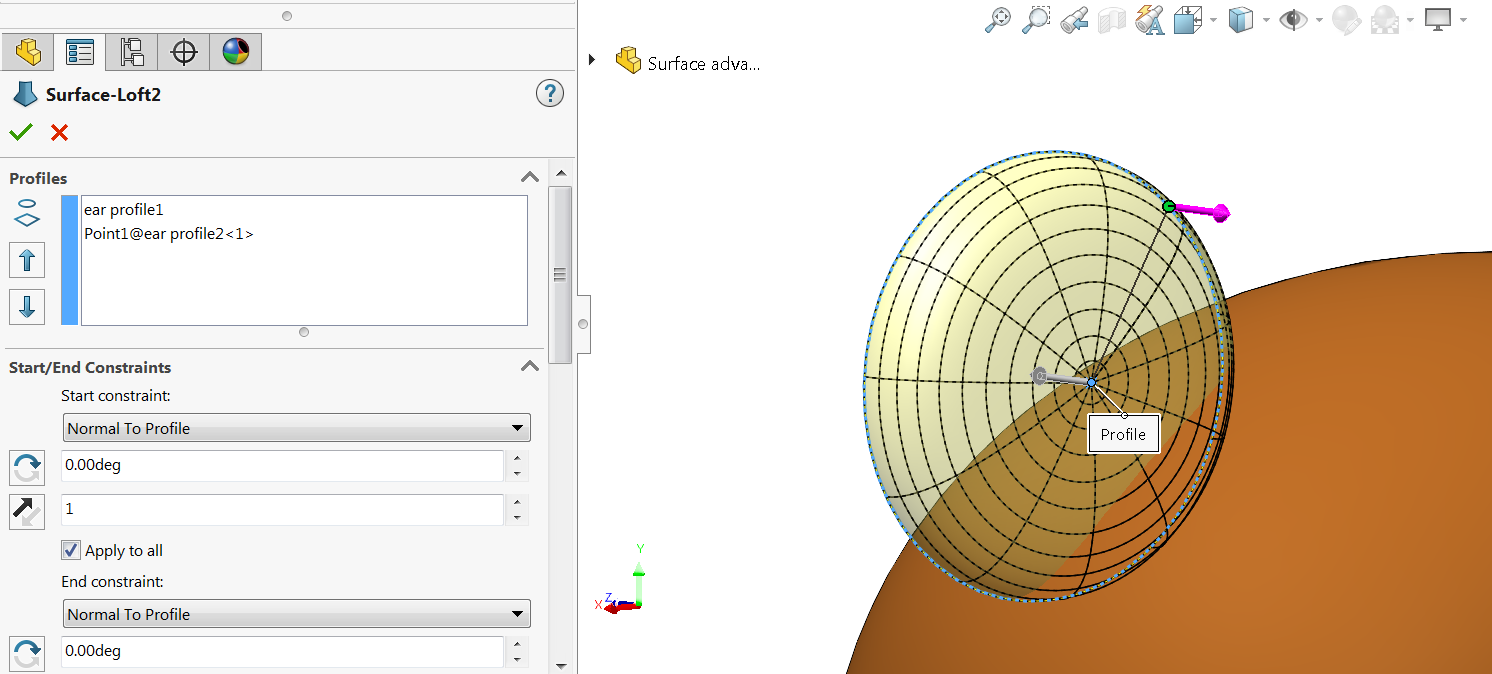Click the Zoom to Area icon
The image size is (1492, 674).
coord(1036,20)
